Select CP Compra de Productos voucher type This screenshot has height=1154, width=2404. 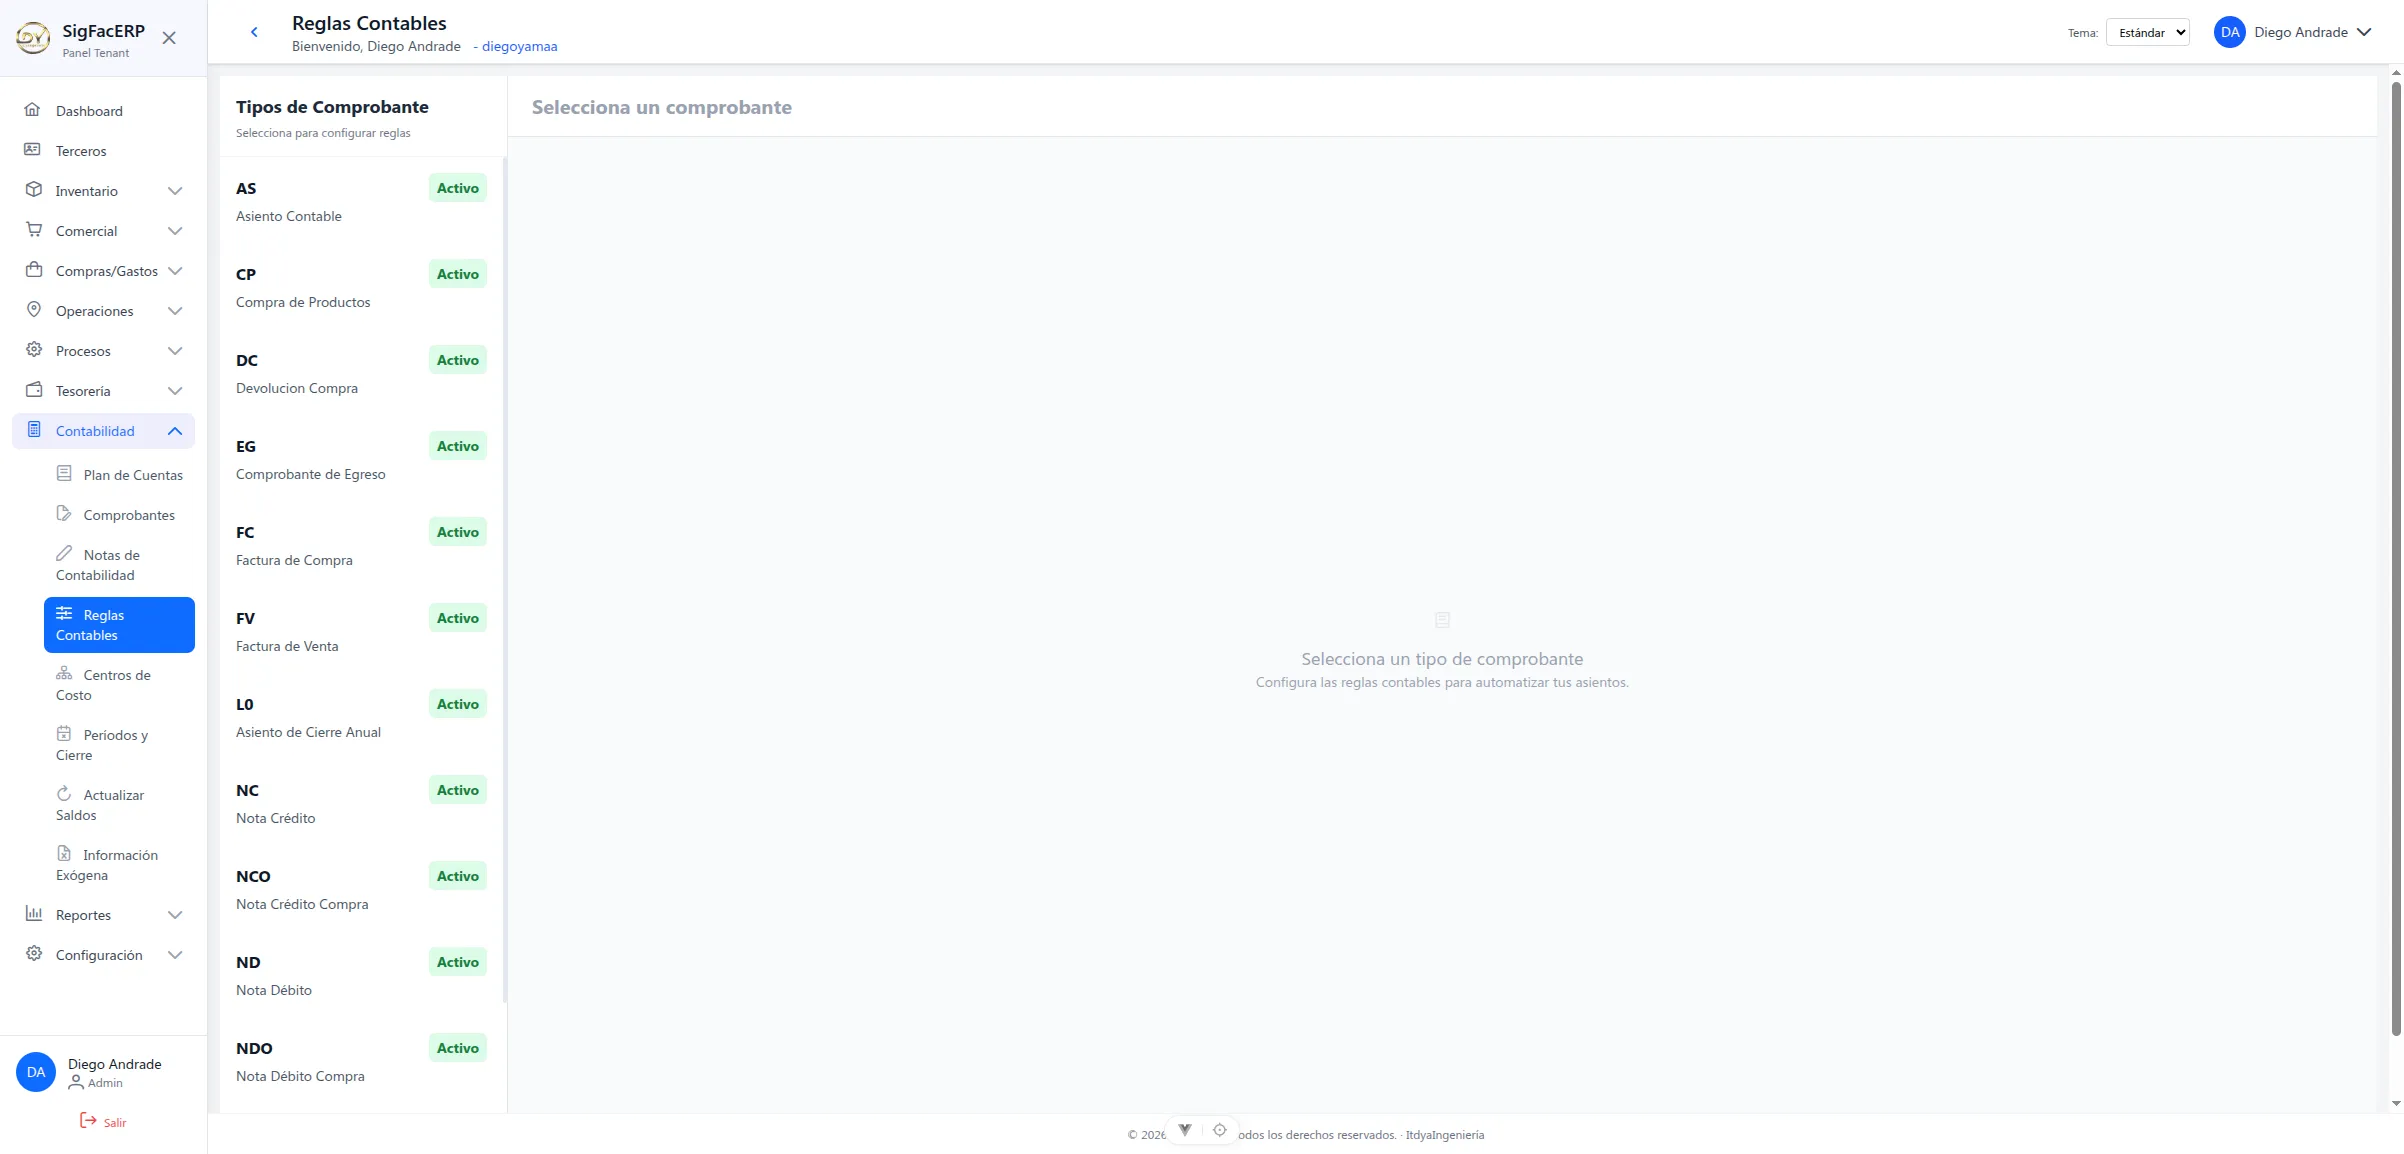361,287
